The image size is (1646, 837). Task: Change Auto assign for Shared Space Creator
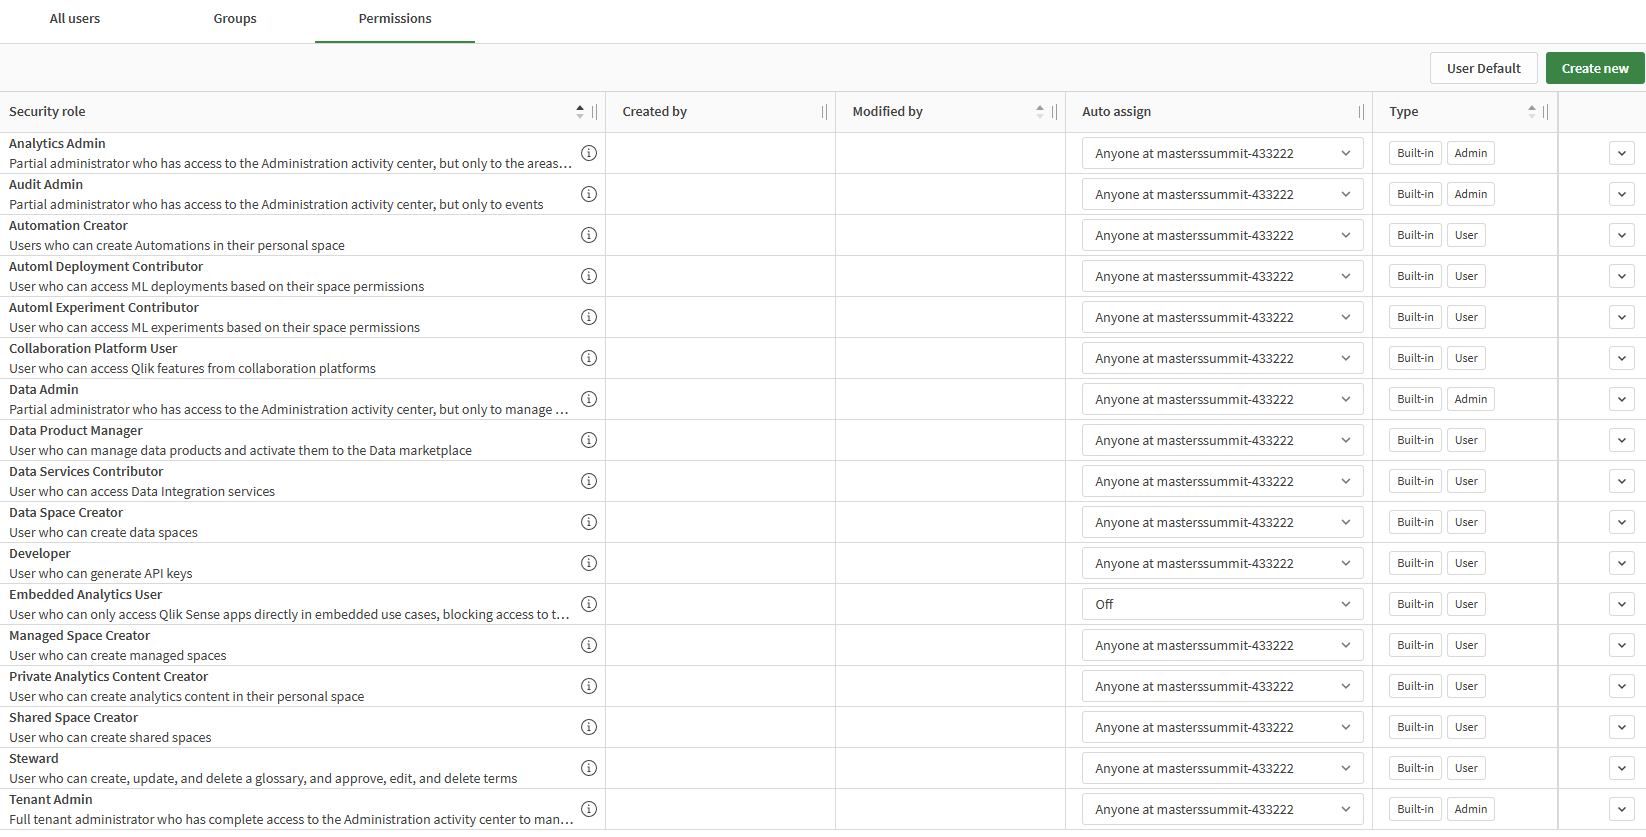click(x=1222, y=727)
